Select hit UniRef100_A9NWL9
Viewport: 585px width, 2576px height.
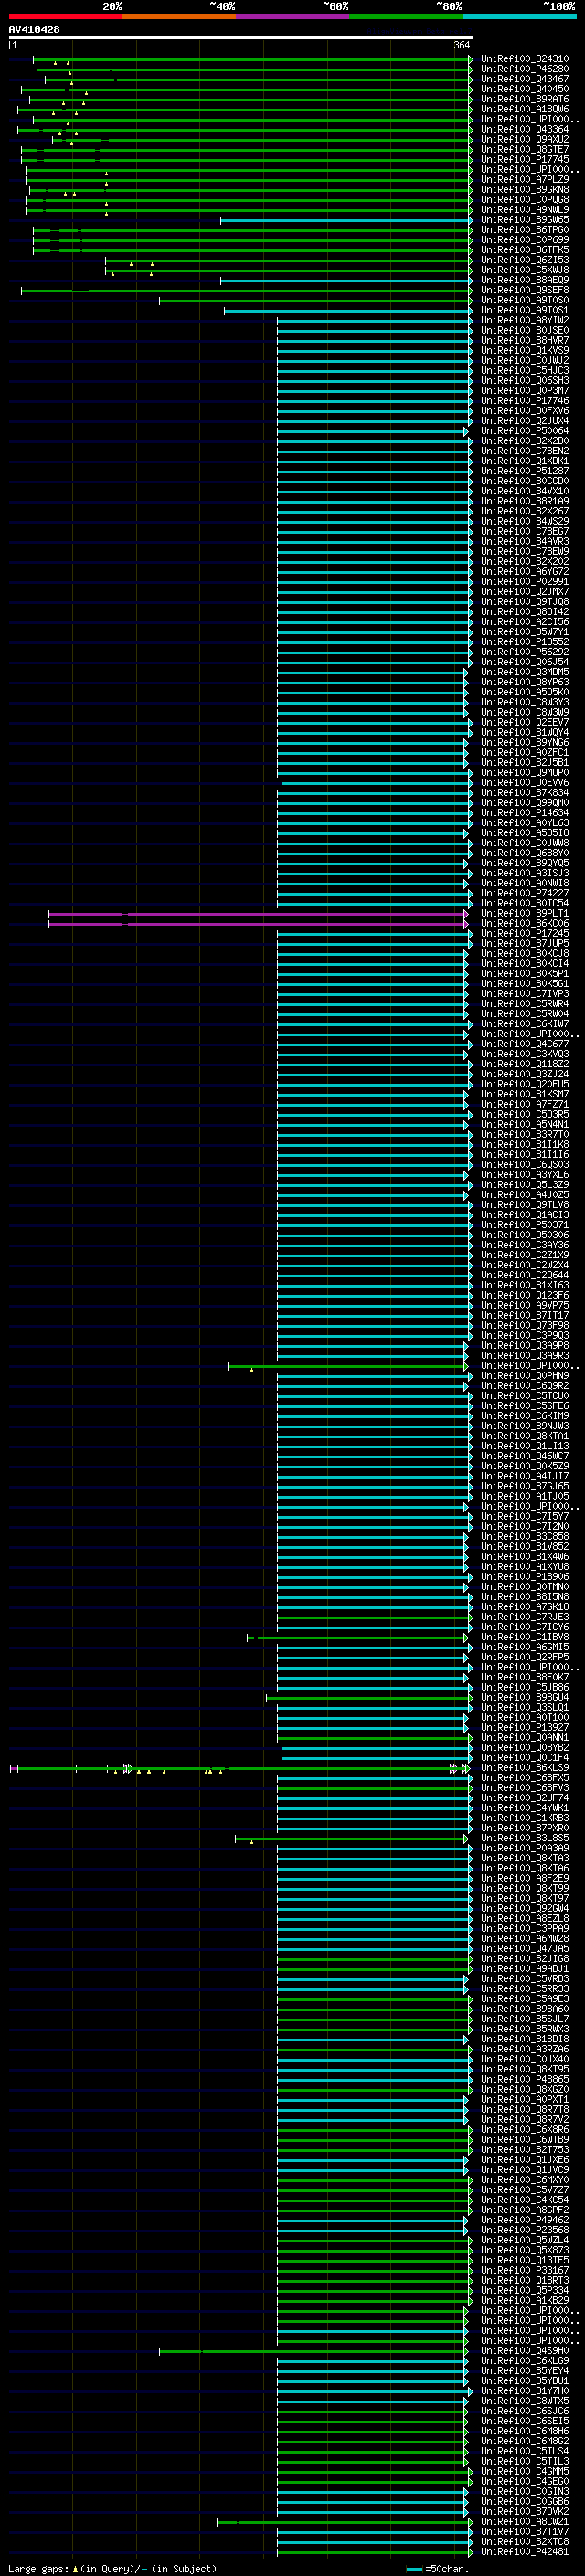[525, 209]
